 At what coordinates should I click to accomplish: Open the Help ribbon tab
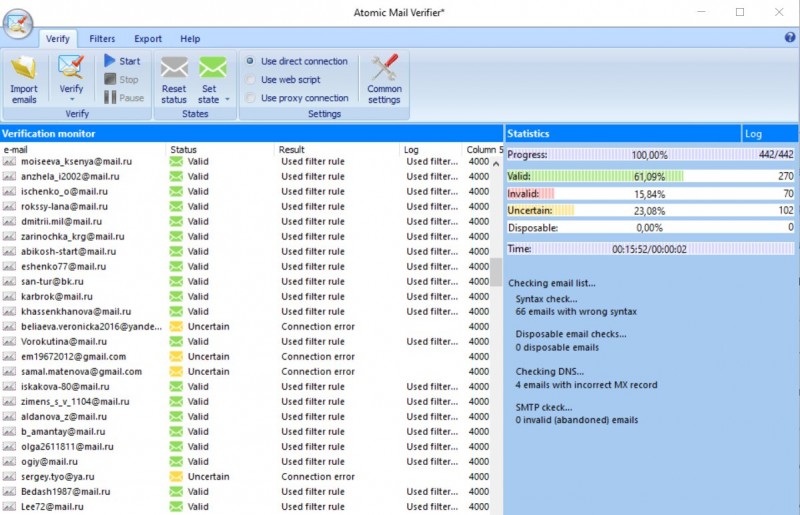tap(190, 39)
